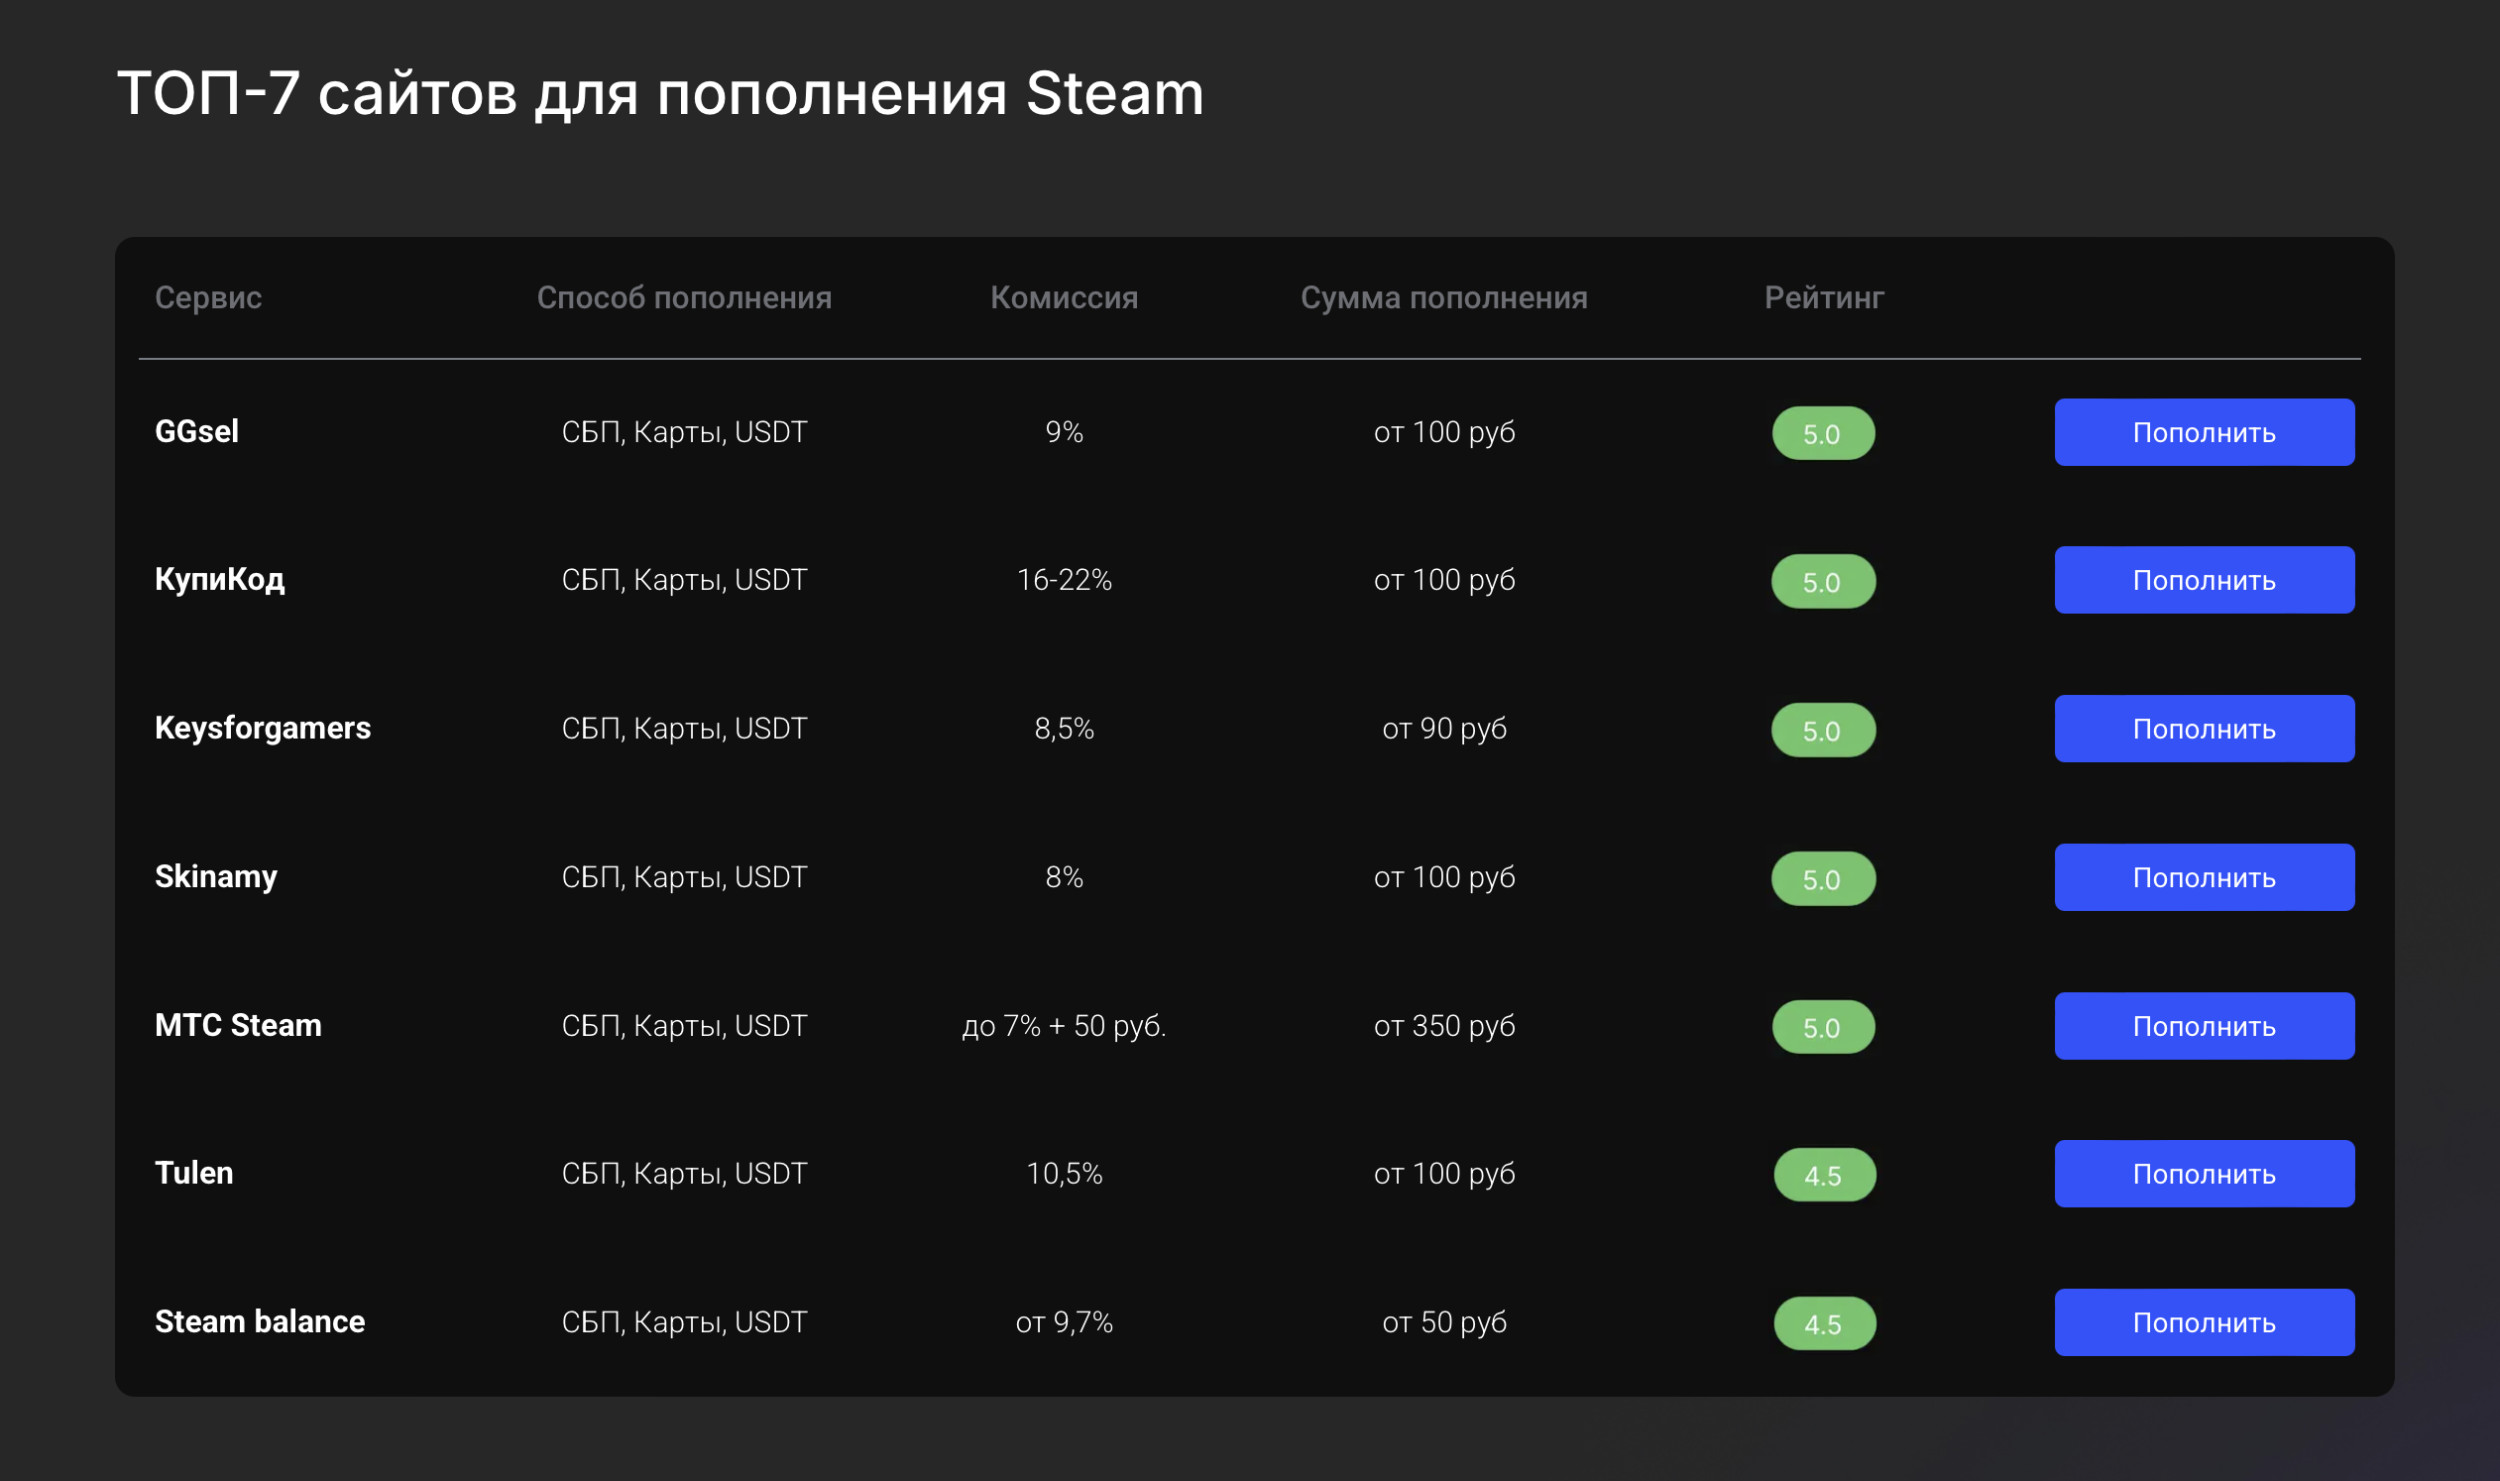Click the МТС Steam service name
Viewport: 2500px width, 1481px height.
pyautogui.click(x=238, y=1025)
